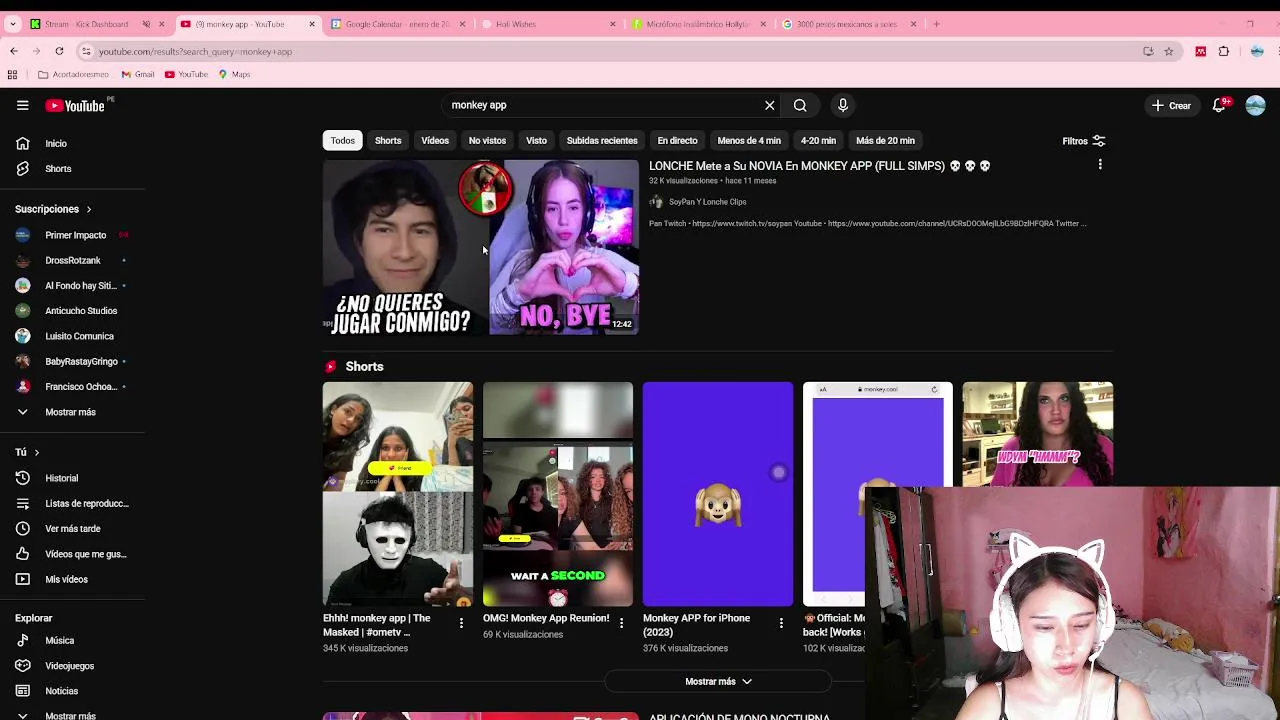Open Videojuegos under Explorar
This screenshot has width=1280, height=720.
click(69, 666)
